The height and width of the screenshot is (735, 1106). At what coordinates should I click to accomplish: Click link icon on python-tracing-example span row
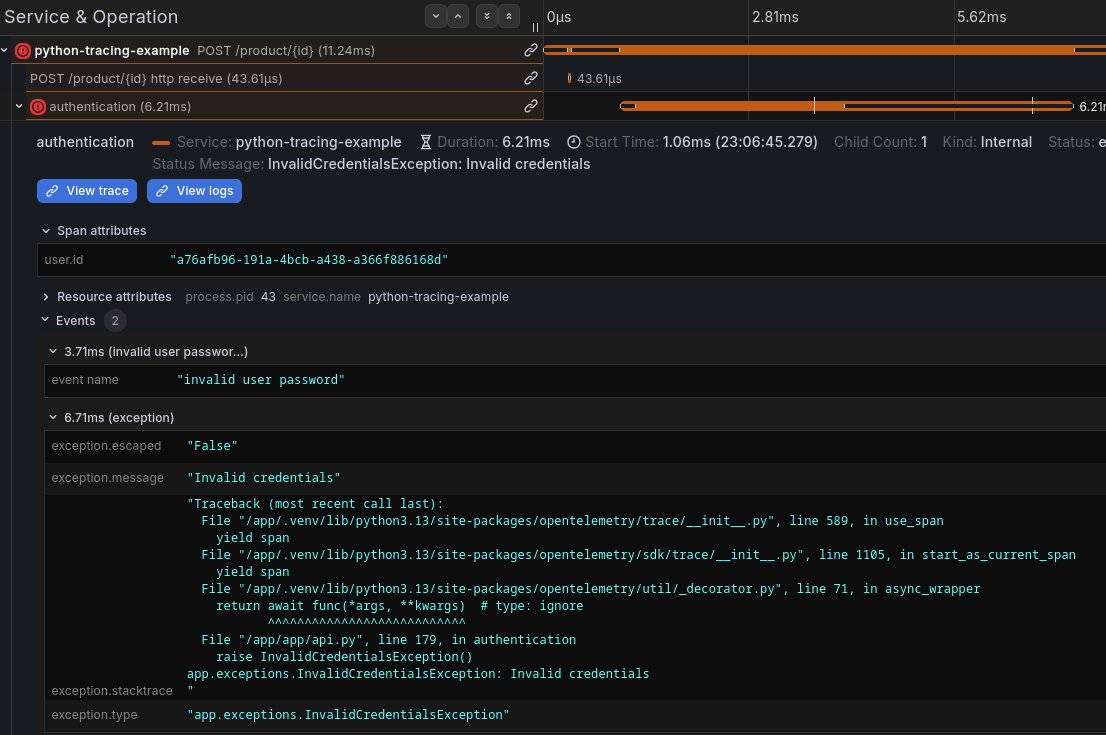click(531, 50)
